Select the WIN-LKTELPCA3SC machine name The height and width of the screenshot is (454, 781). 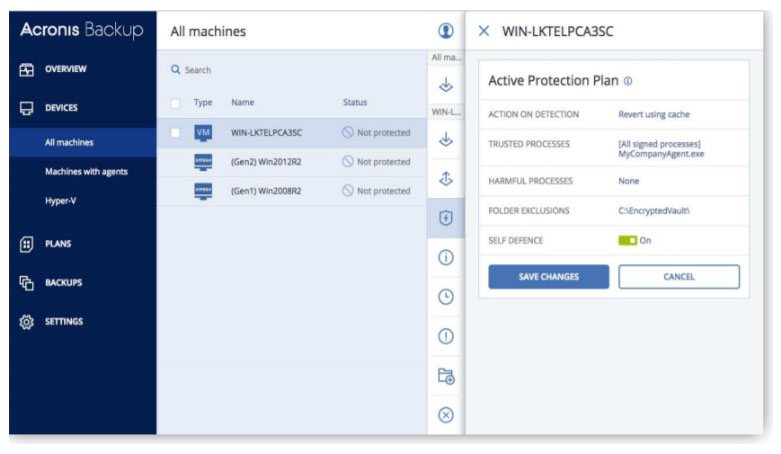pos(266,133)
